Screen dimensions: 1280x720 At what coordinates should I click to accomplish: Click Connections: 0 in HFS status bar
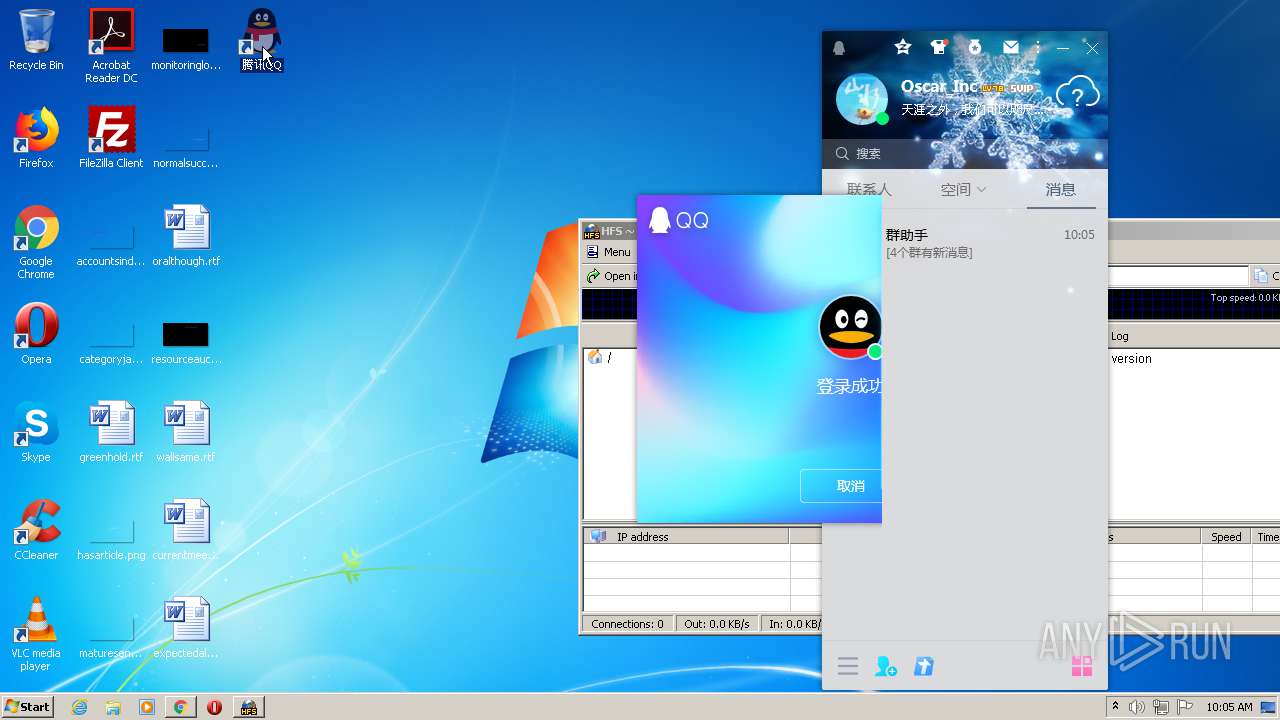point(627,624)
